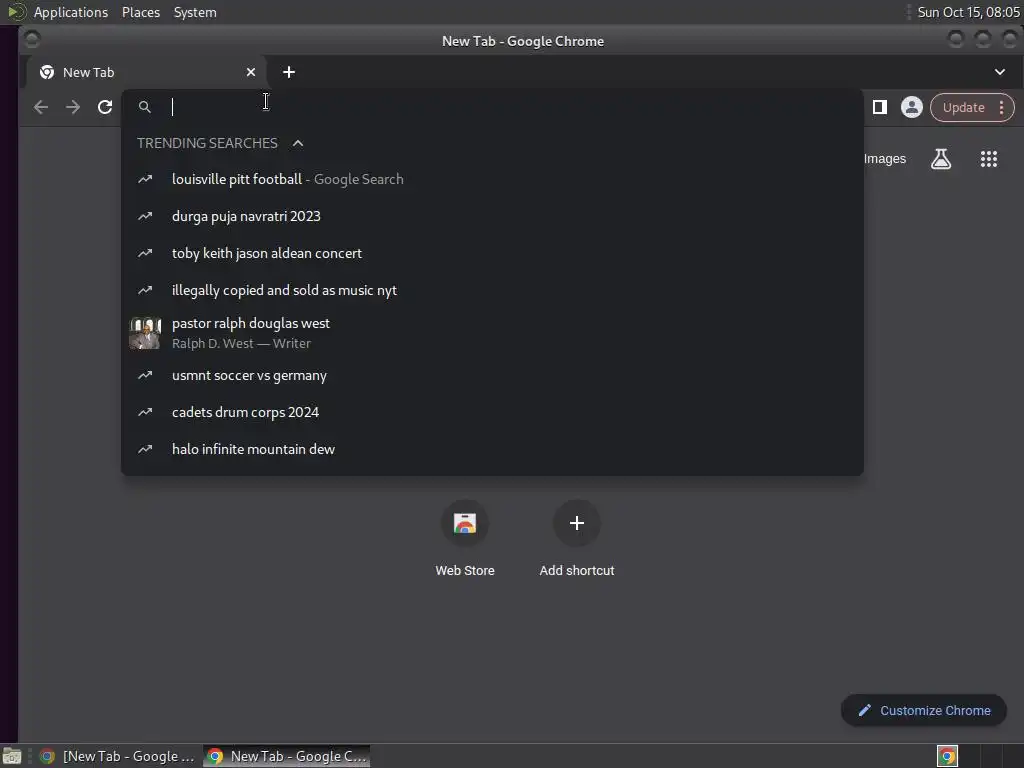Open the tab search dropdown chevron

pos(999,72)
